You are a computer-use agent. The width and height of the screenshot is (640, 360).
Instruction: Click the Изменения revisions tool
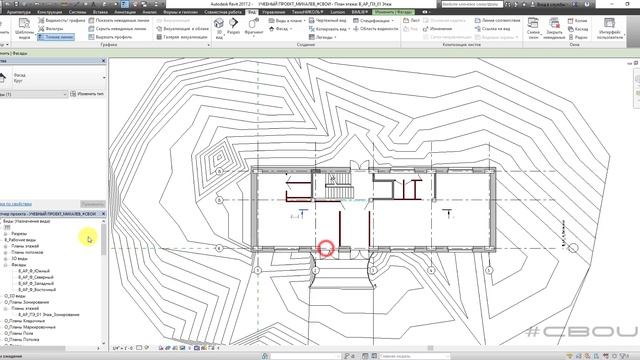point(437,29)
